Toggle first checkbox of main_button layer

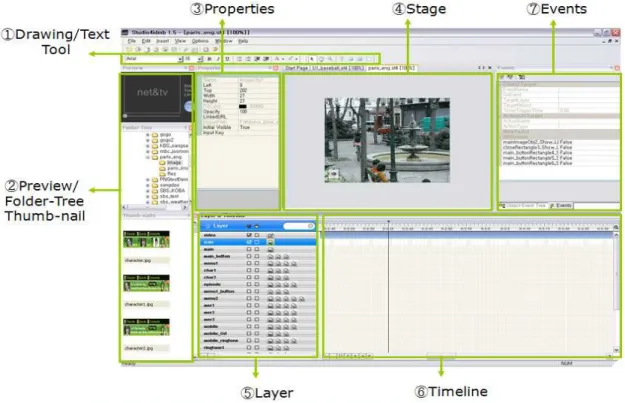pos(249,257)
